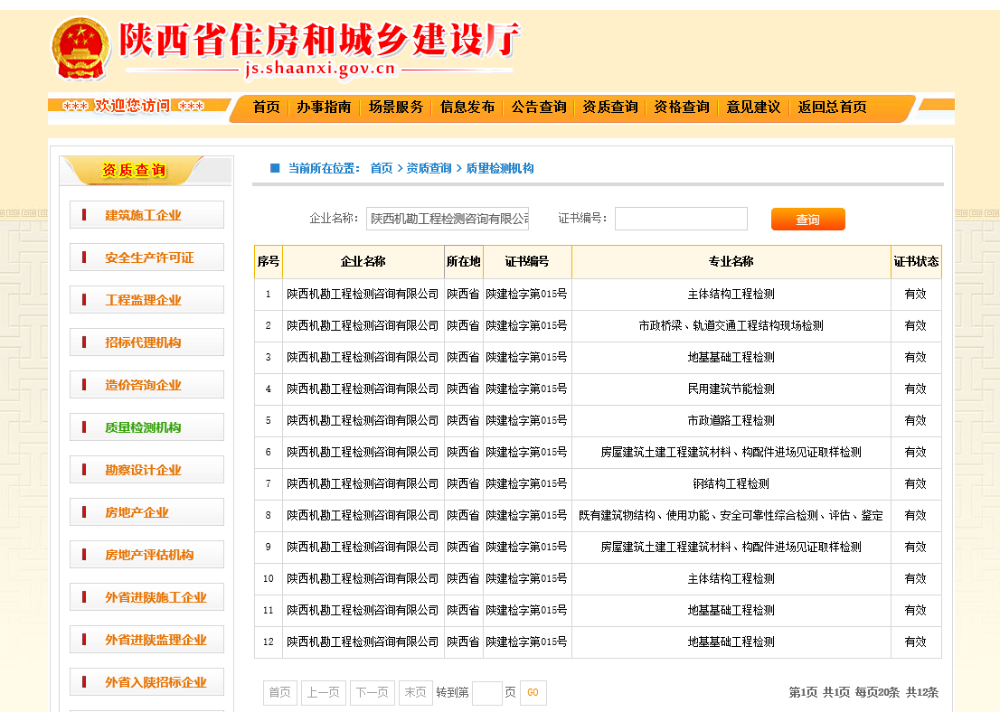Click 返回总首页 in navigation bar
The image size is (1000, 712).
831,107
